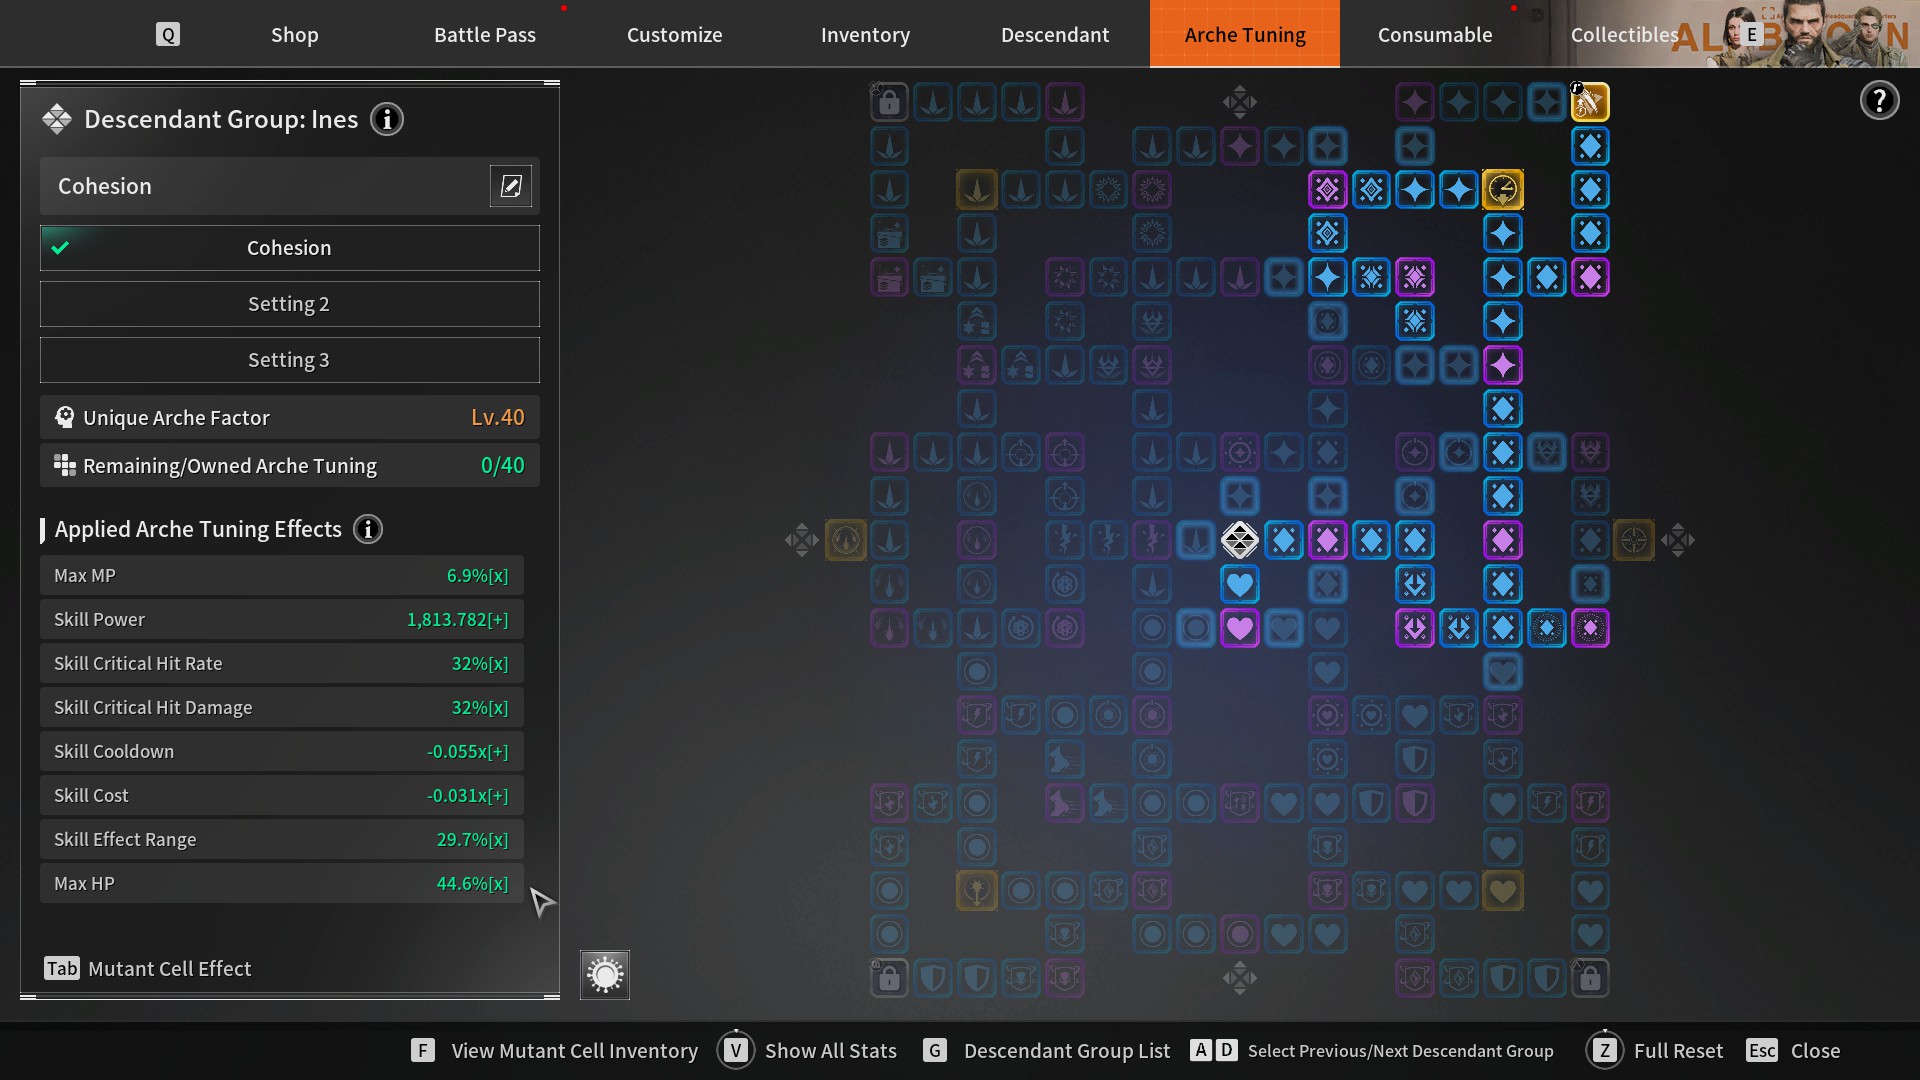1920x1080 pixels.
Task: Click the top board move arrow
Action: pos(1239,102)
